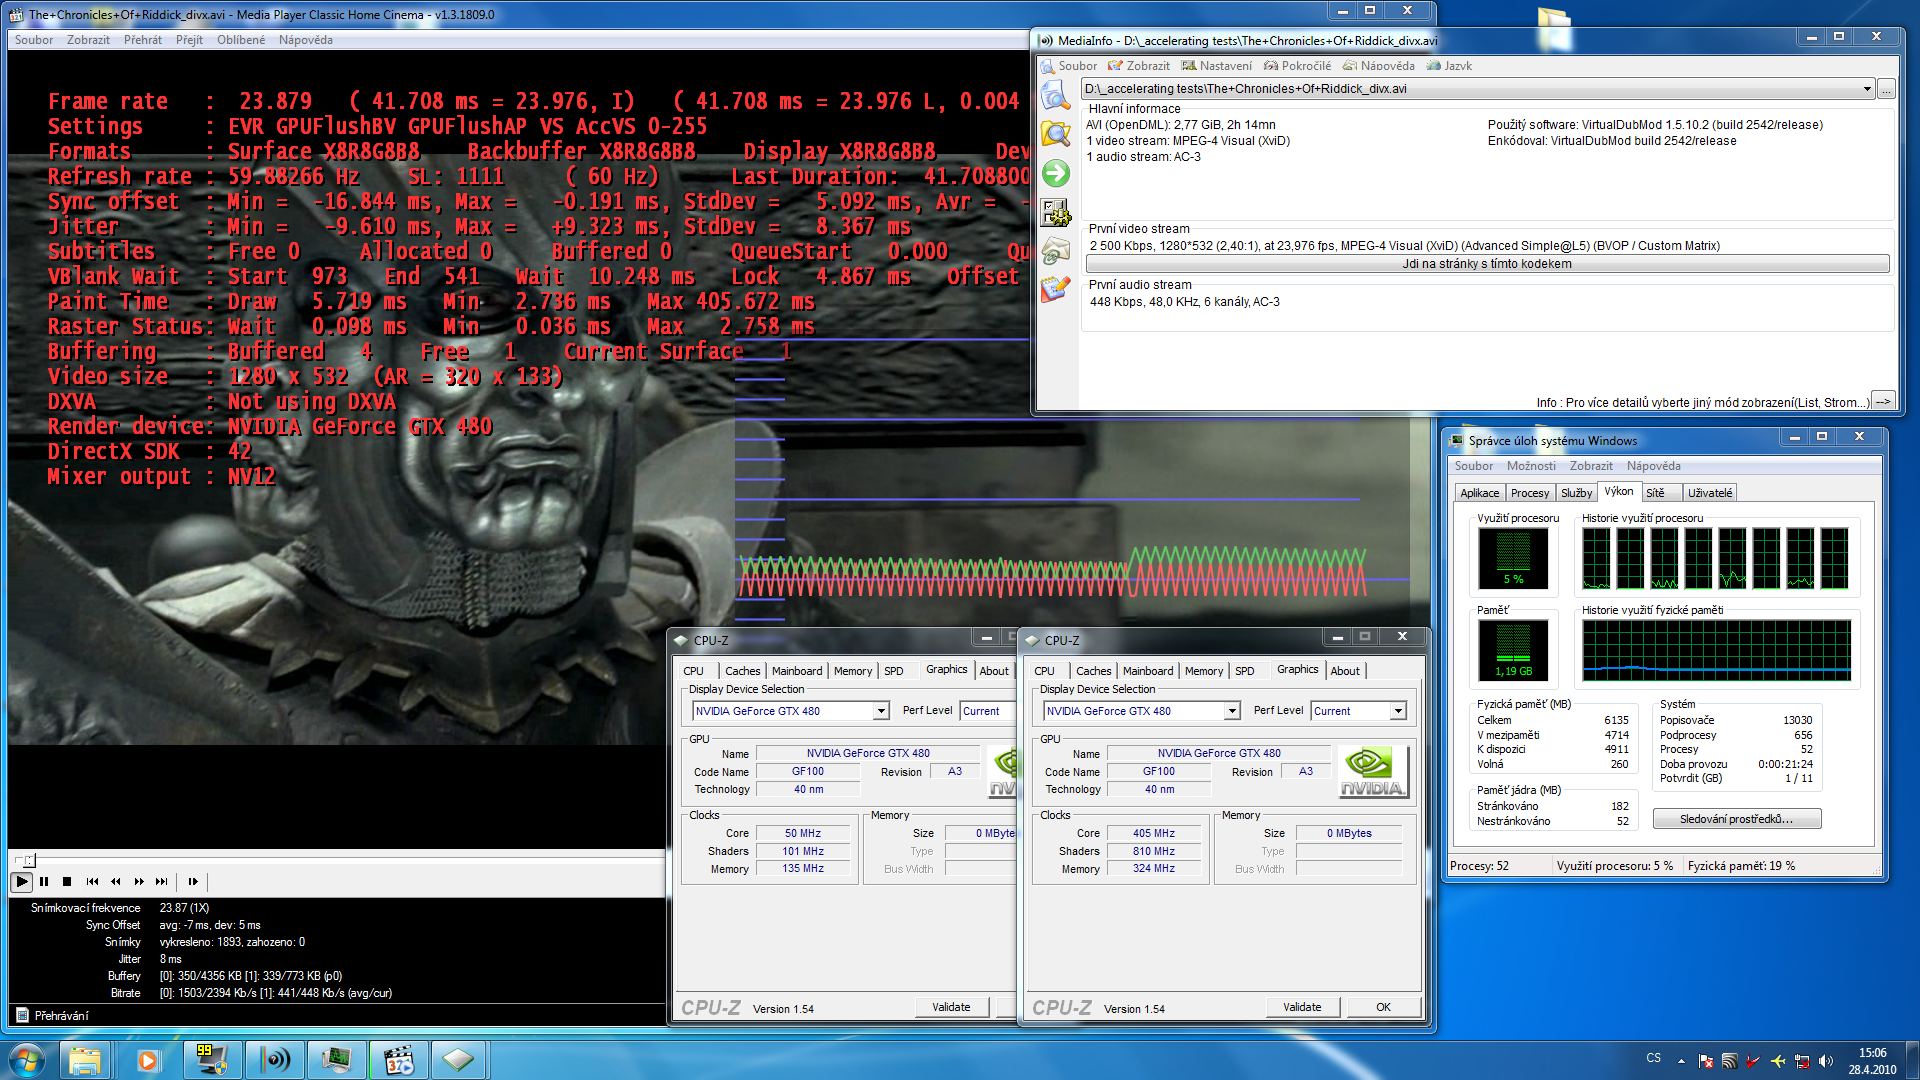
Task: Click MediaInfo open-folder sidebar icon
Action: pos(1055,134)
